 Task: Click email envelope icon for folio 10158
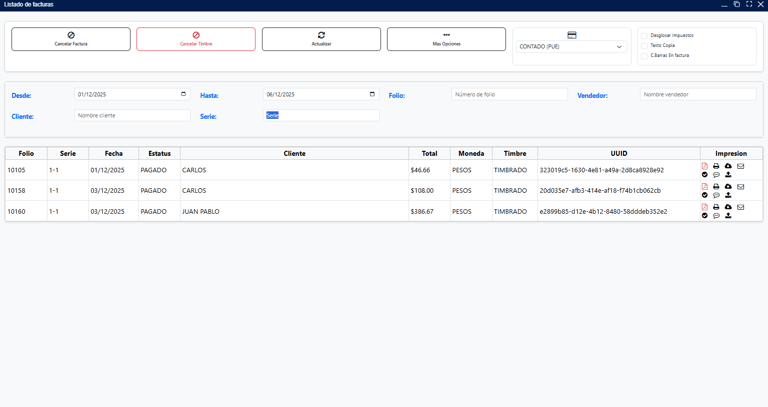click(741, 187)
